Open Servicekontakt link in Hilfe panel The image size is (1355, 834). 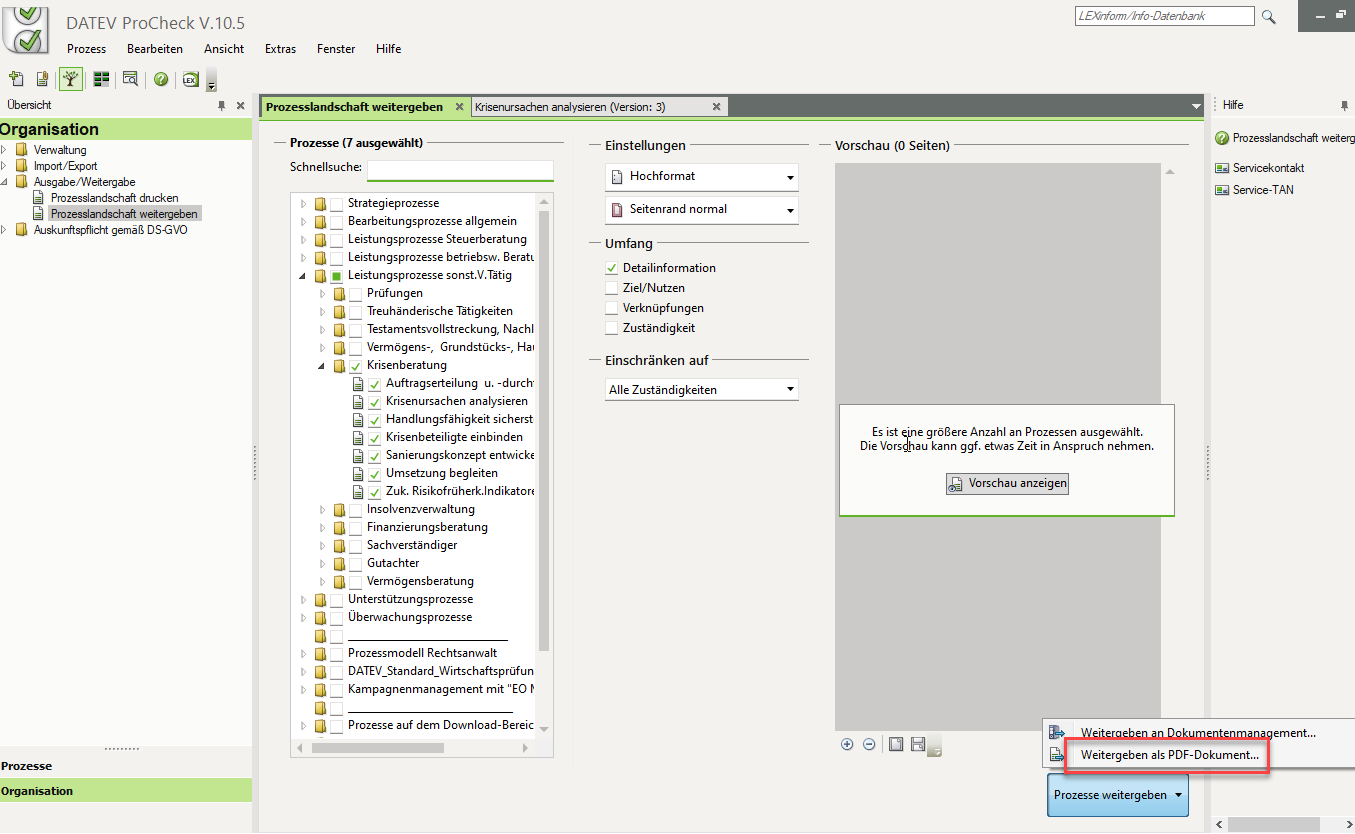tap(1268, 168)
